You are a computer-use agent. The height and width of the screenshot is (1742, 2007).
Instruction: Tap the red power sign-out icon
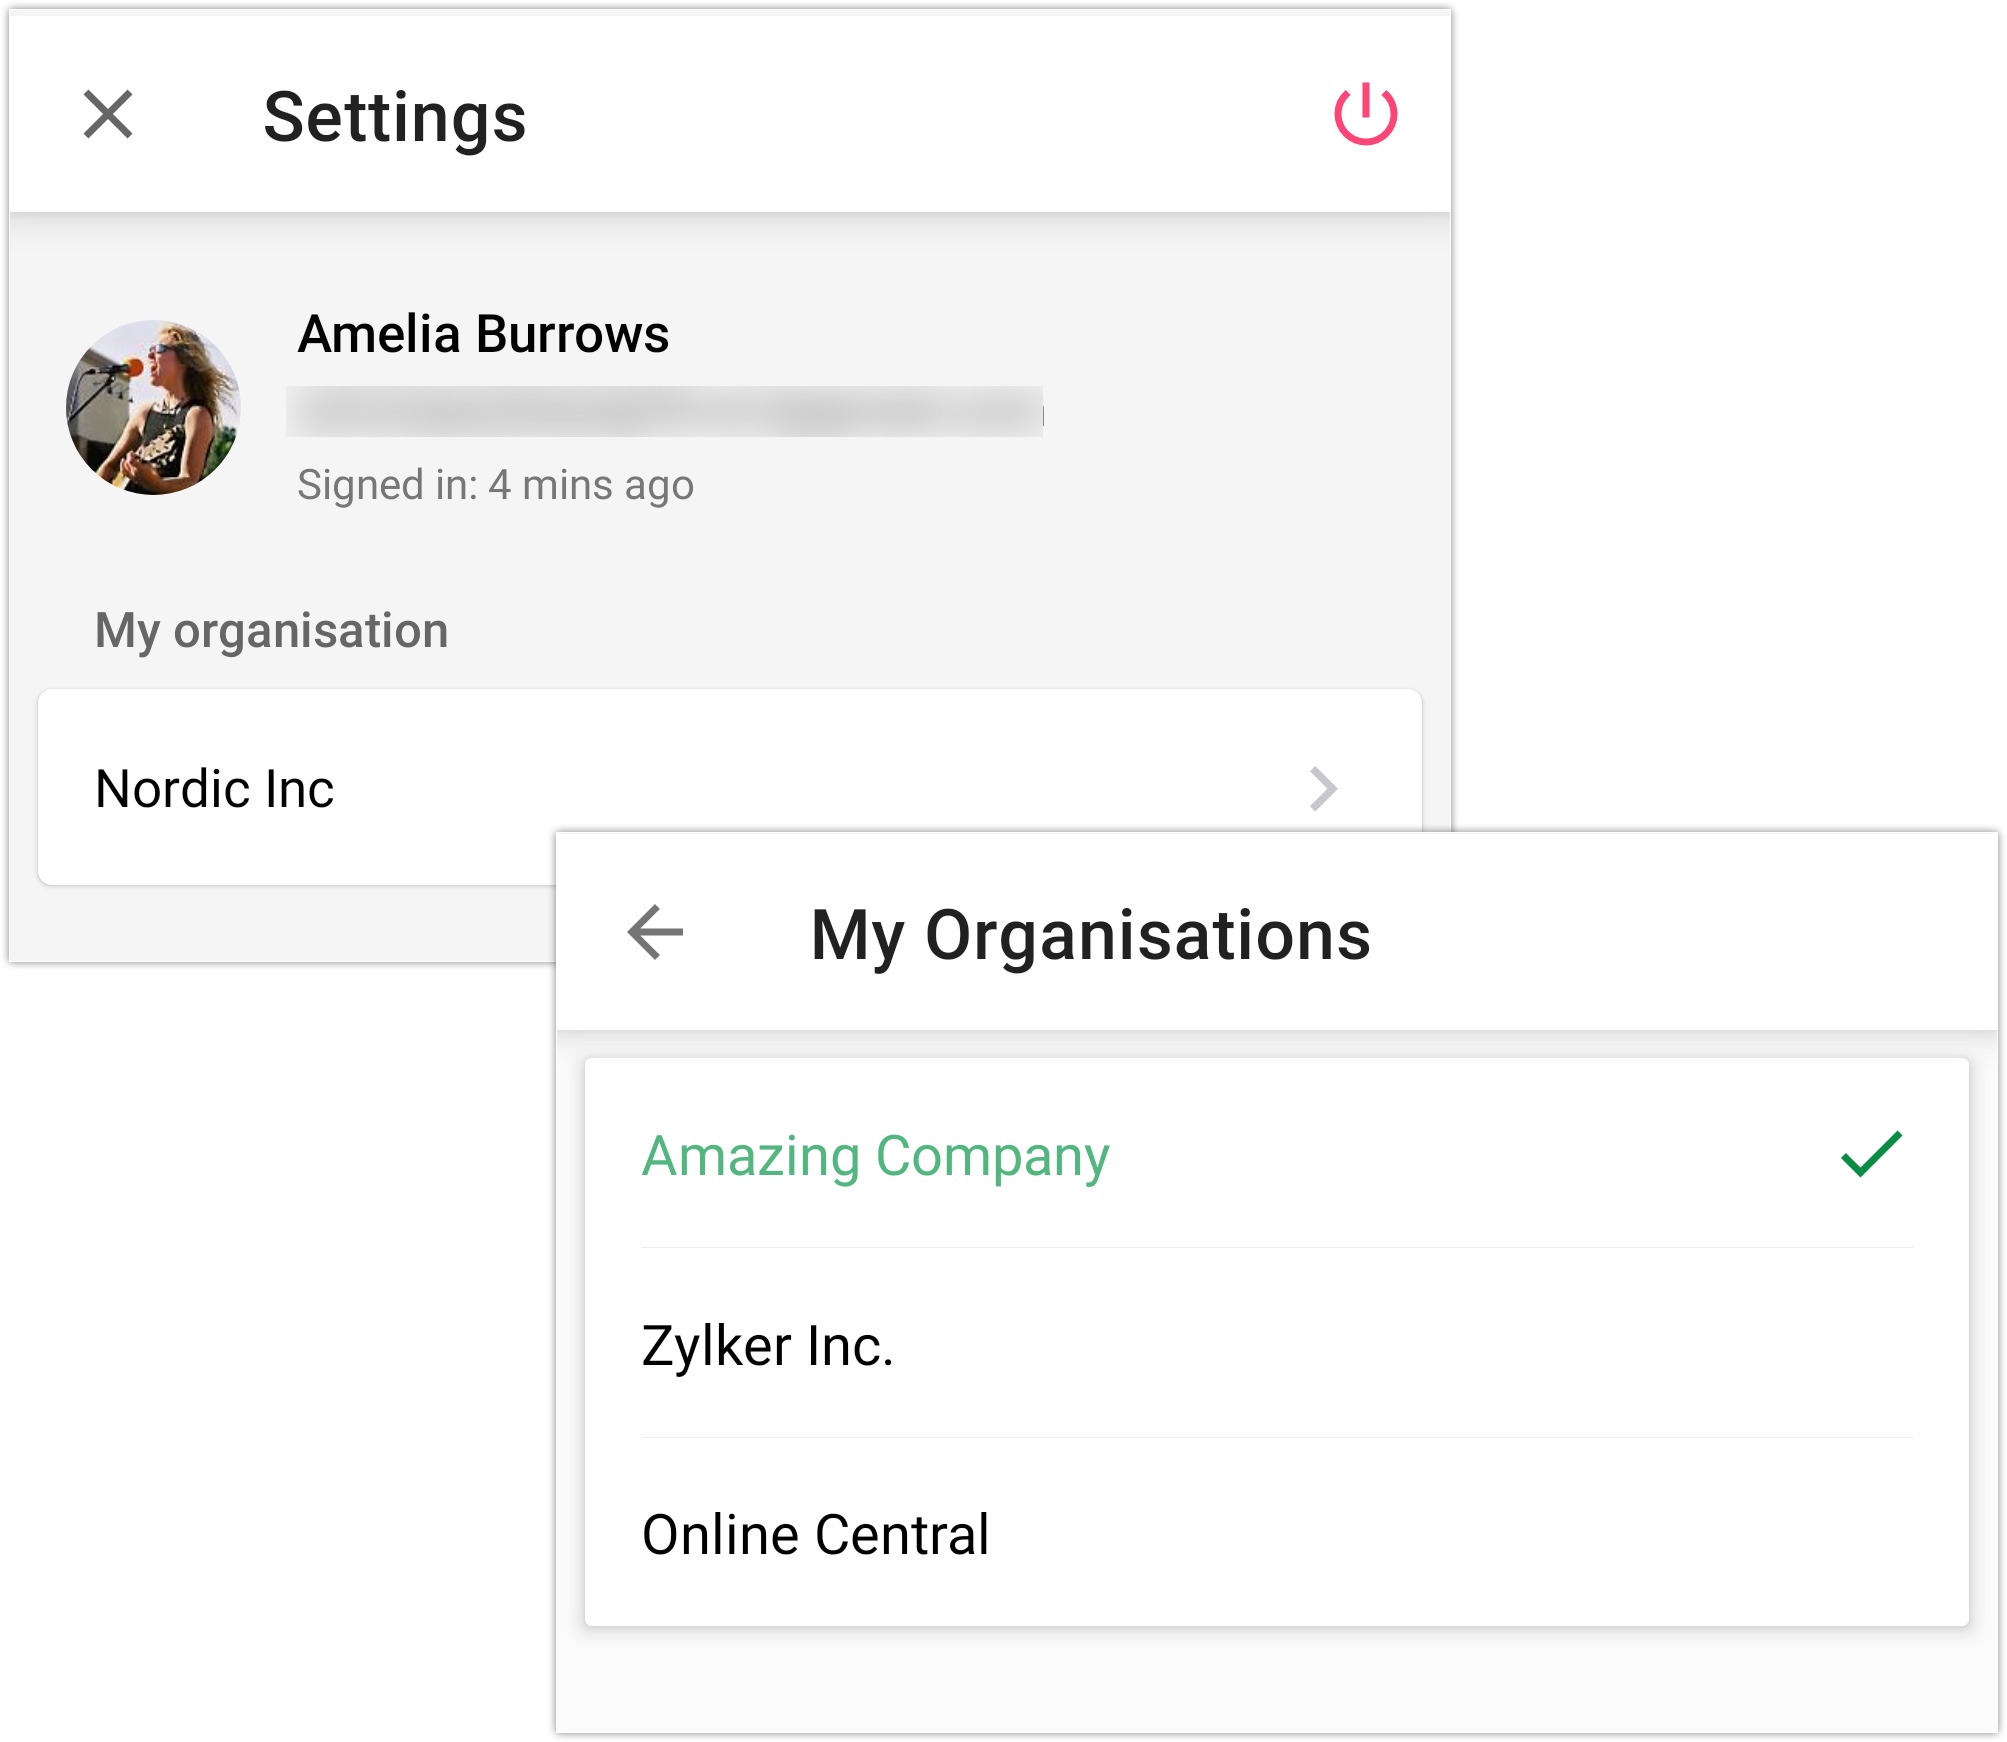click(1365, 114)
